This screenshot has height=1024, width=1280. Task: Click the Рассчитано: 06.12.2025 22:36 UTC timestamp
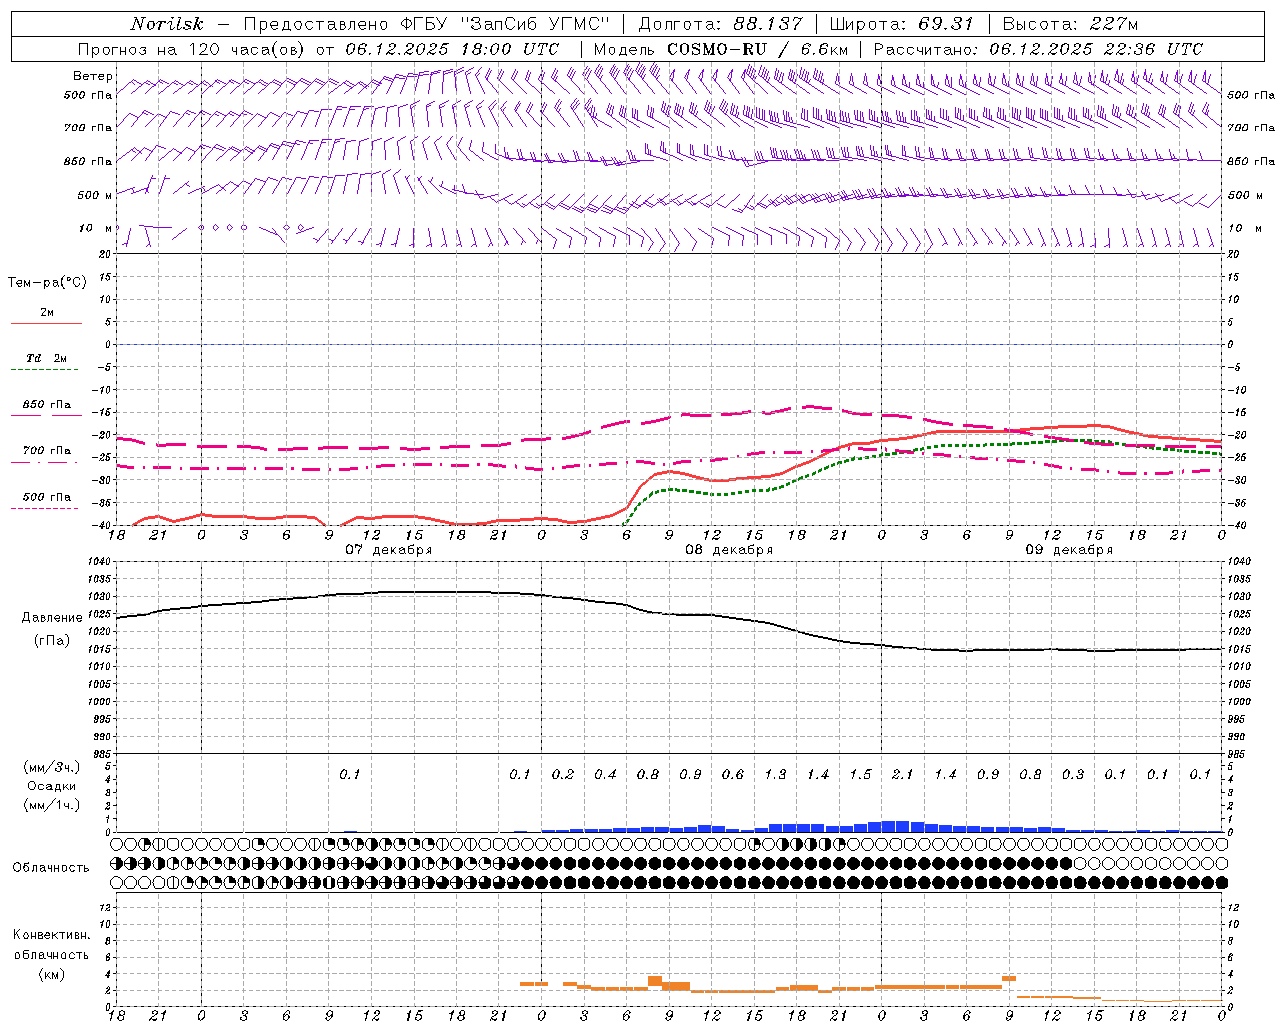pyautogui.click(x=1038, y=49)
